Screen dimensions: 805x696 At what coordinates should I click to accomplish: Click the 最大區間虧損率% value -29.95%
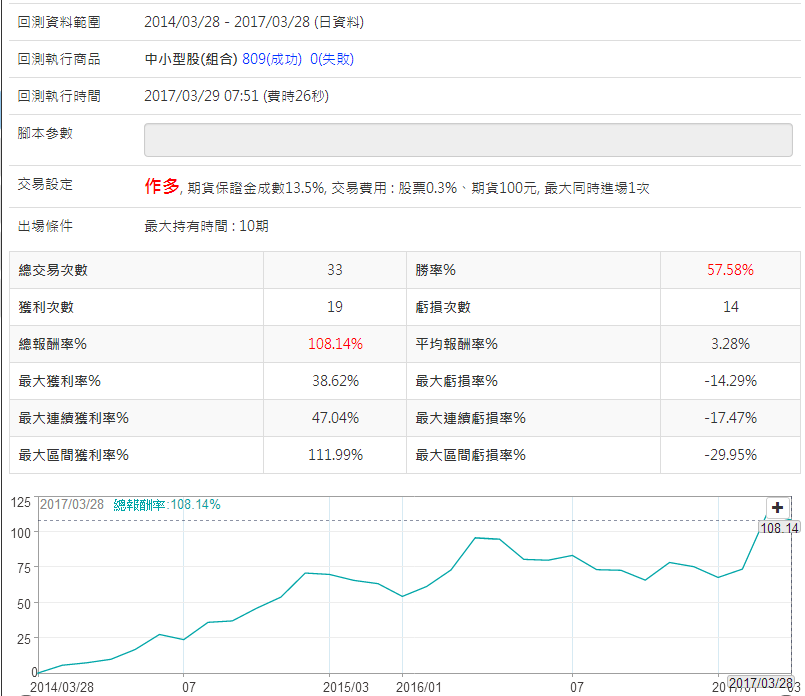730,455
